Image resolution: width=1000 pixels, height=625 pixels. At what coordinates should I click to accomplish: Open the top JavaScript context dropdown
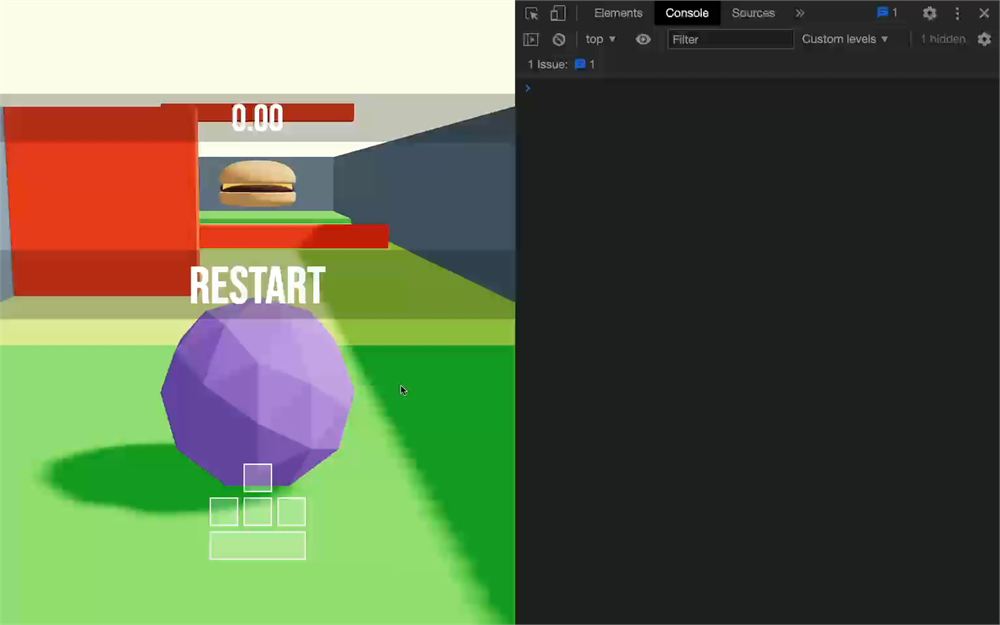pos(601,40)
